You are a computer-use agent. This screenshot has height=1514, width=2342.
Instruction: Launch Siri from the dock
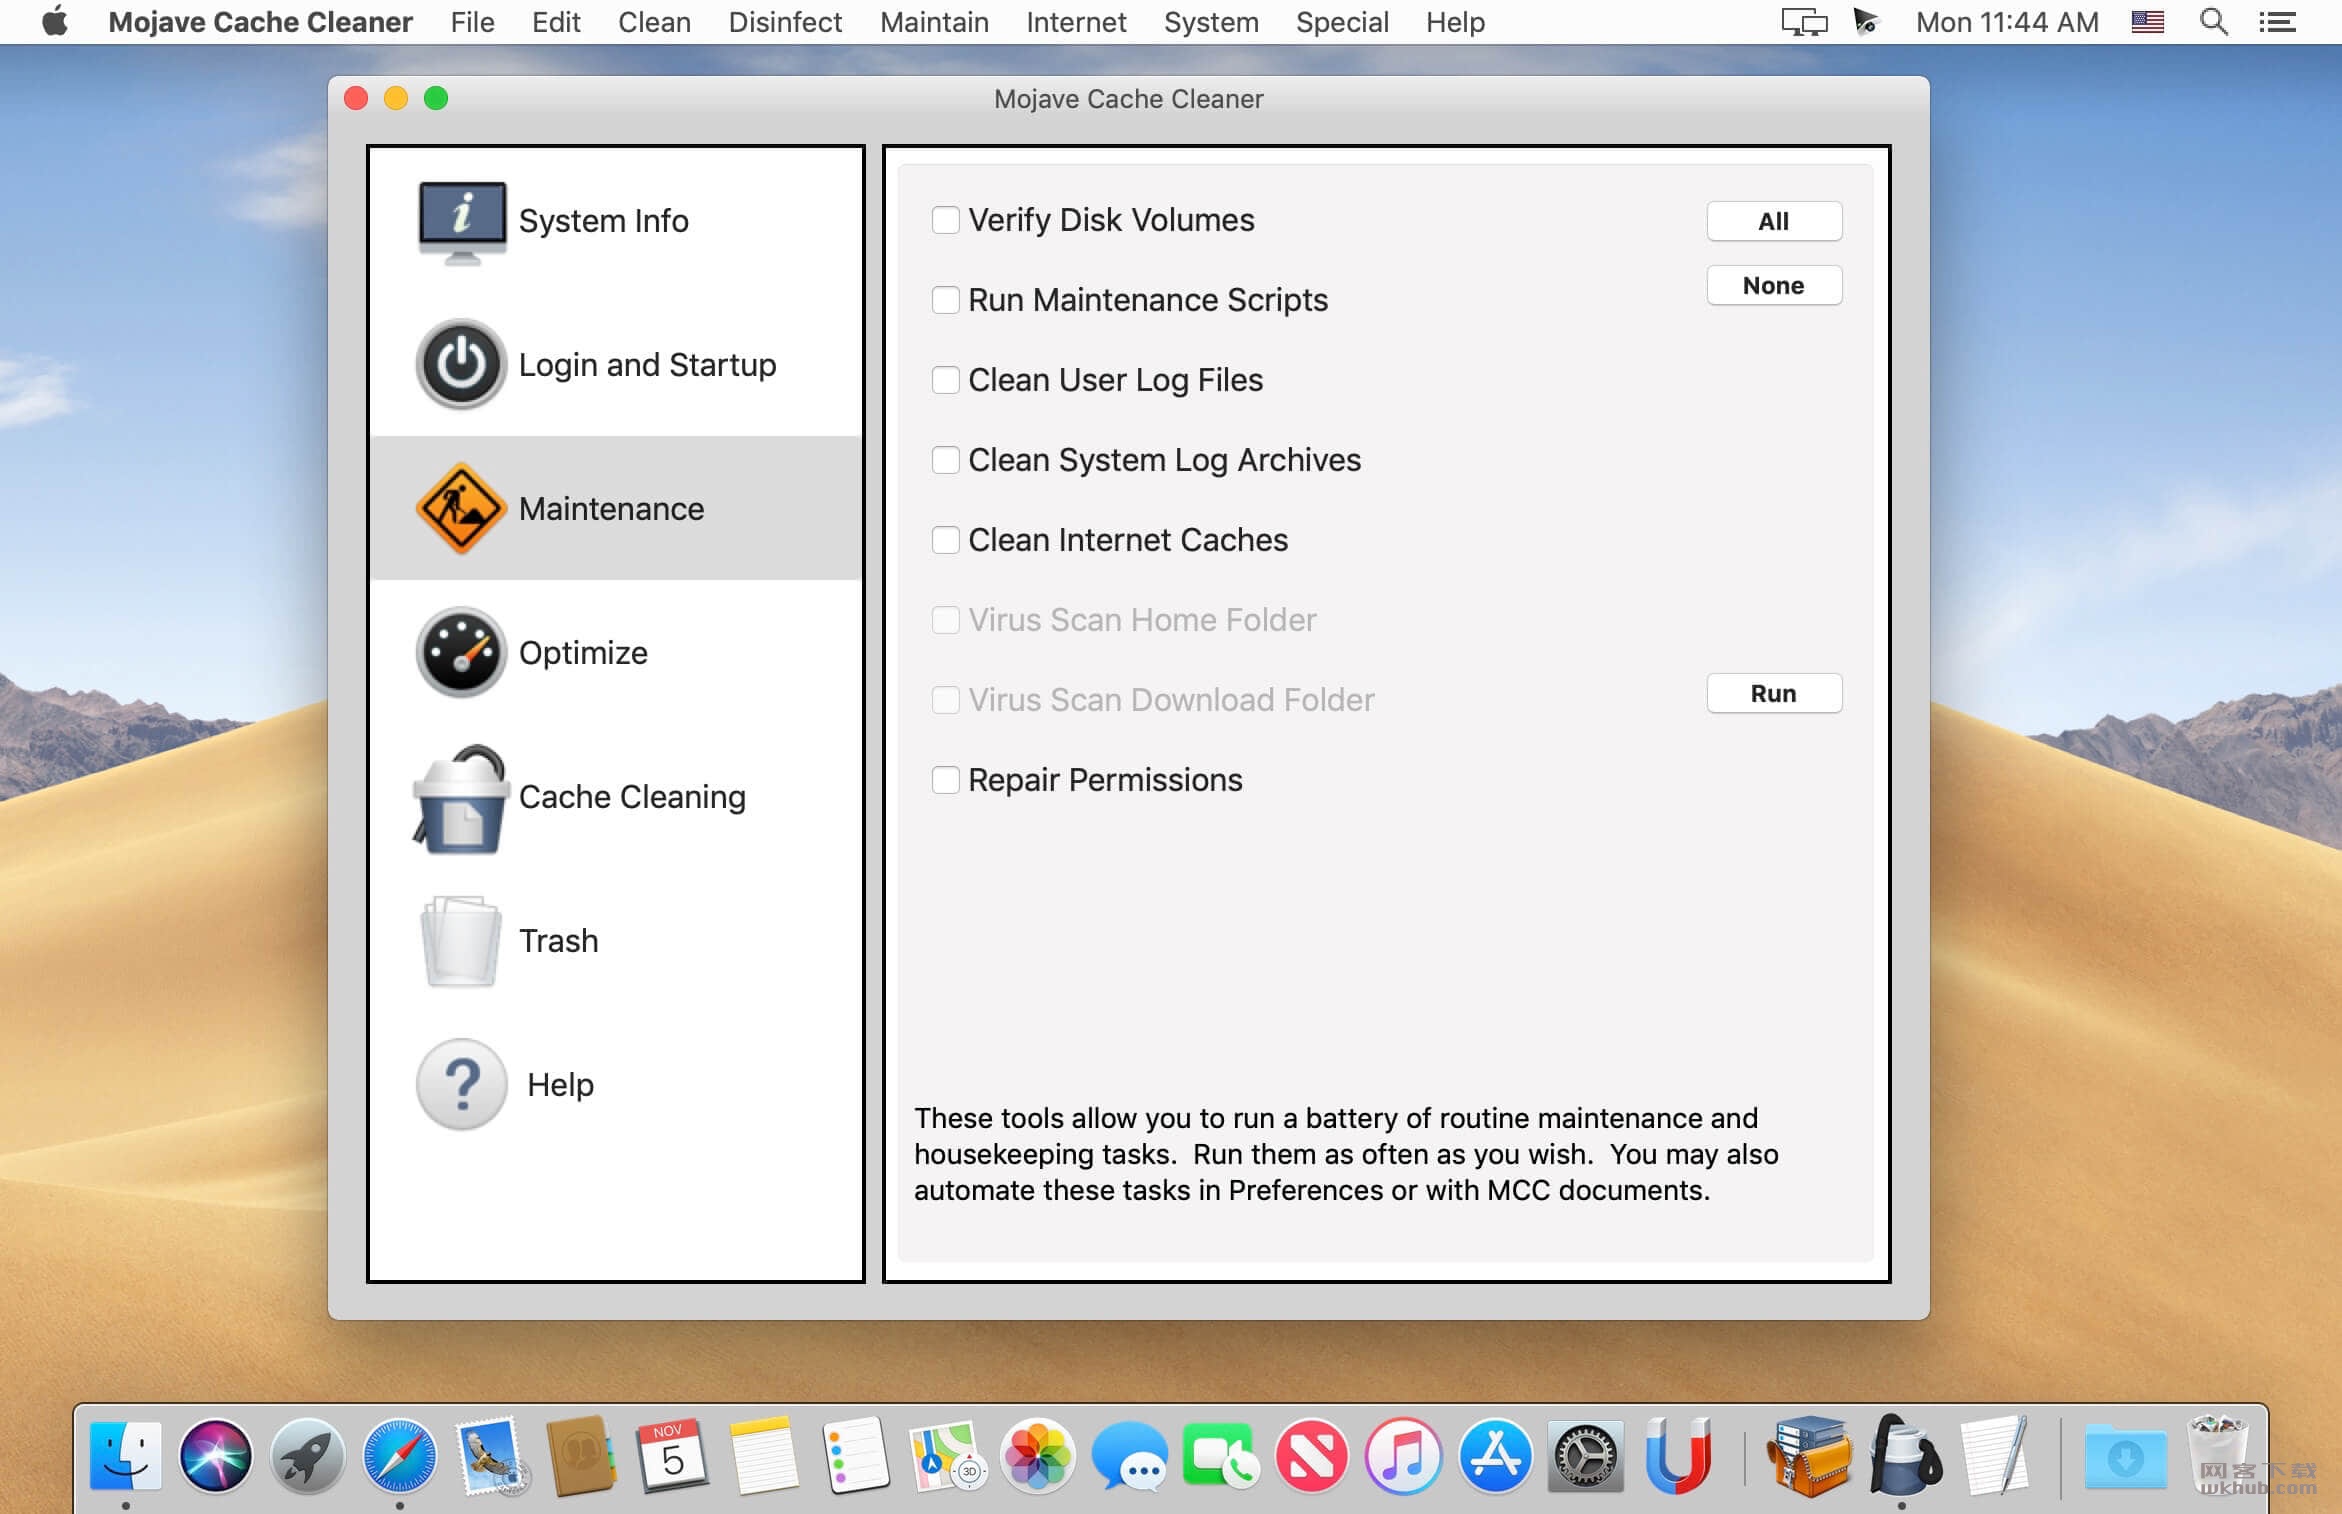pyautogui.click(x=215, y=1456)
